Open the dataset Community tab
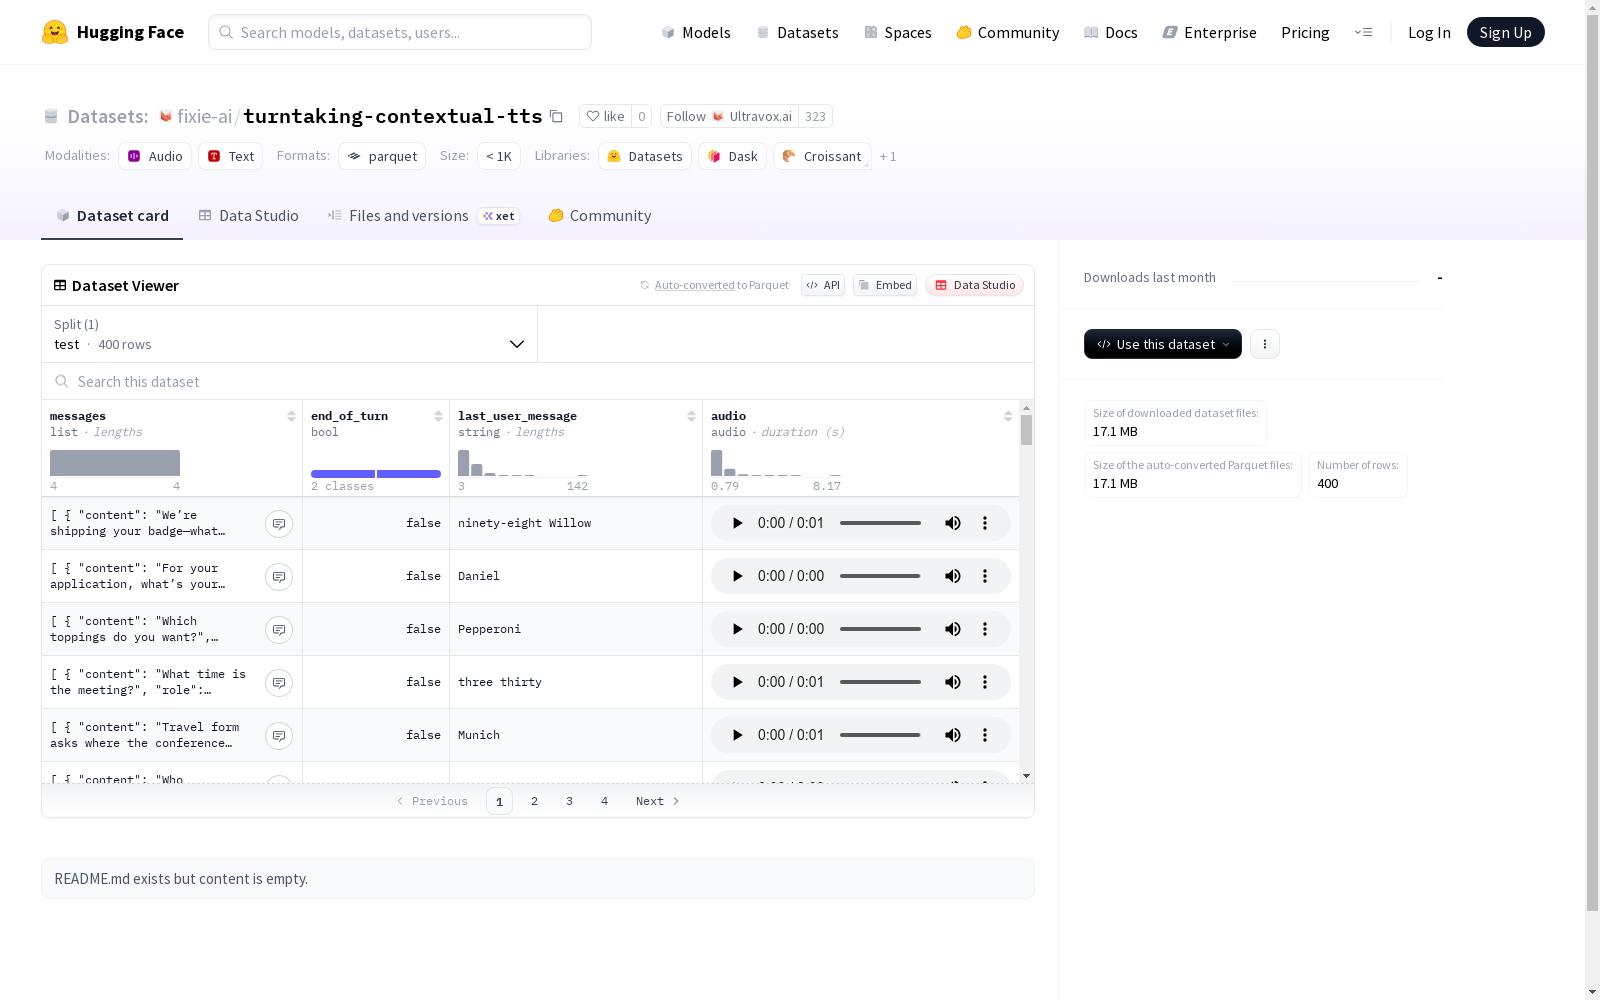Screen dimensions: 1600x1000 click(600, 216)
